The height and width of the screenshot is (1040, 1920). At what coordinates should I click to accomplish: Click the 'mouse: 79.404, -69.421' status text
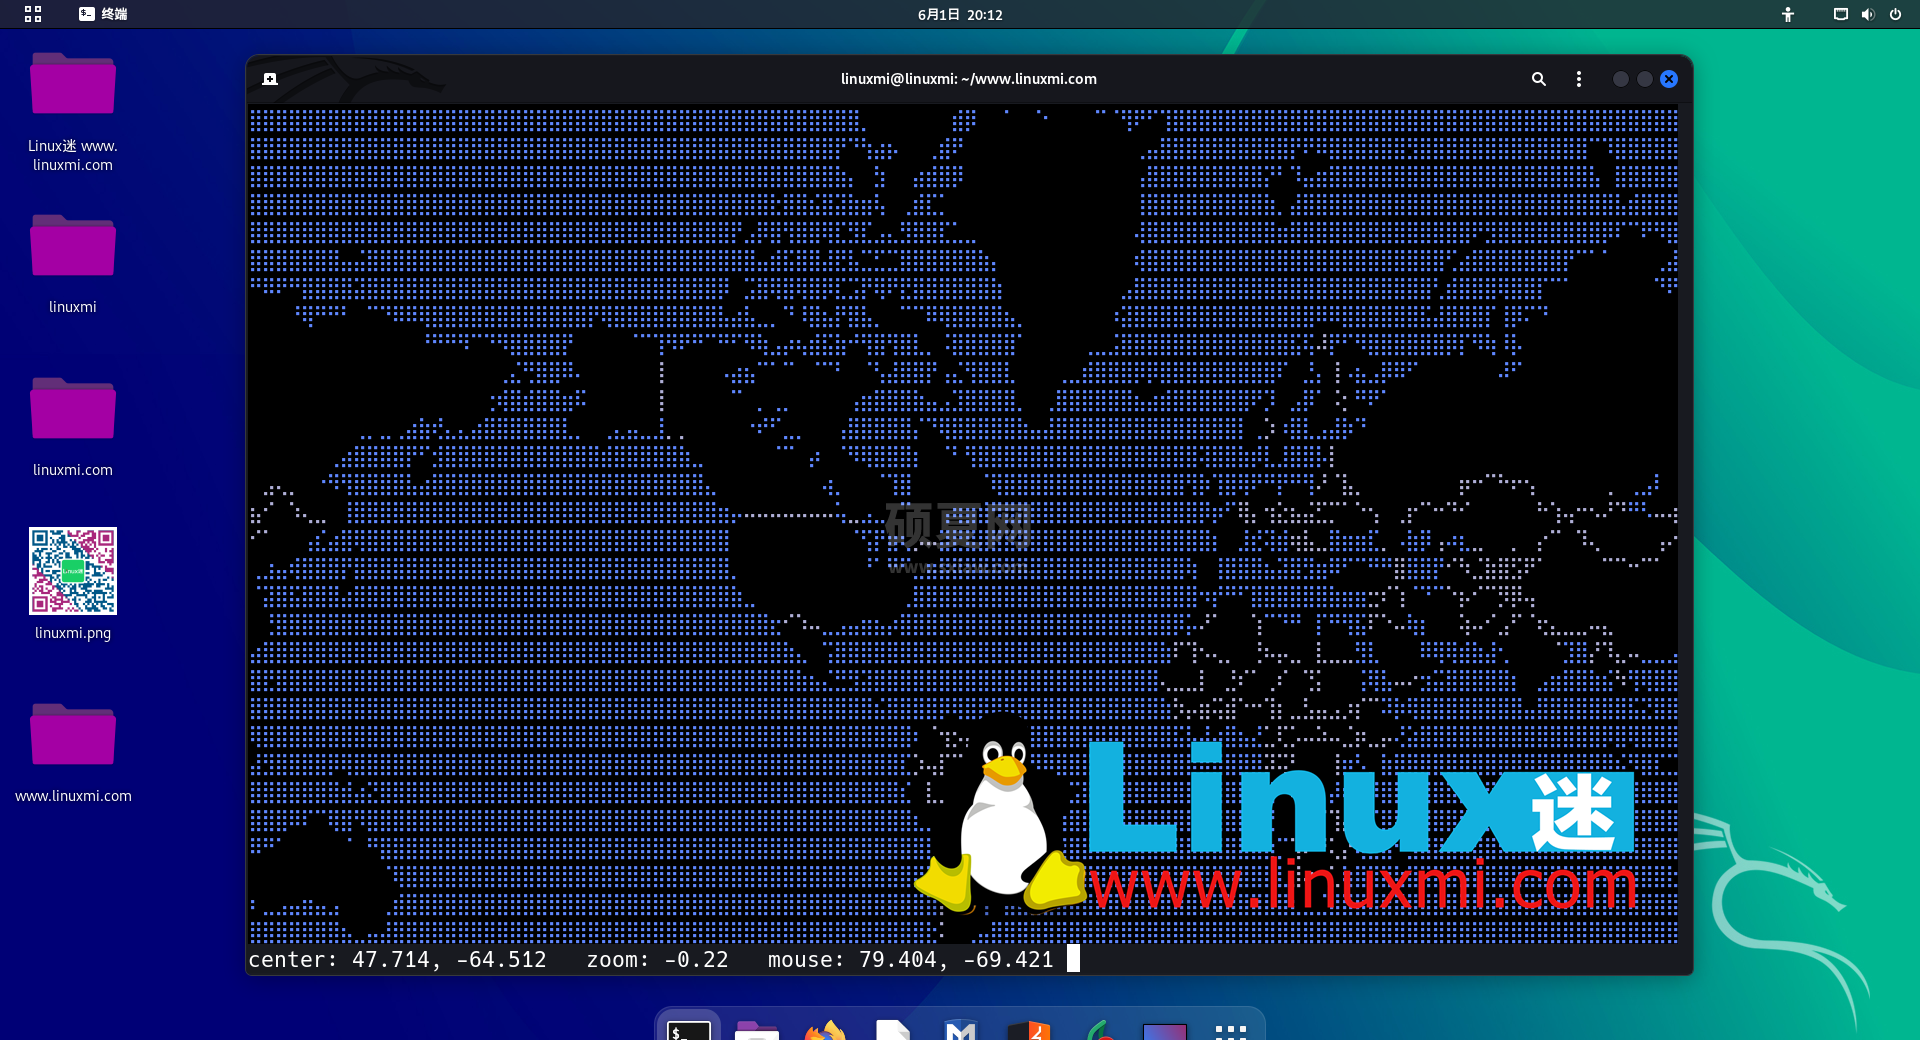point(911,960)
